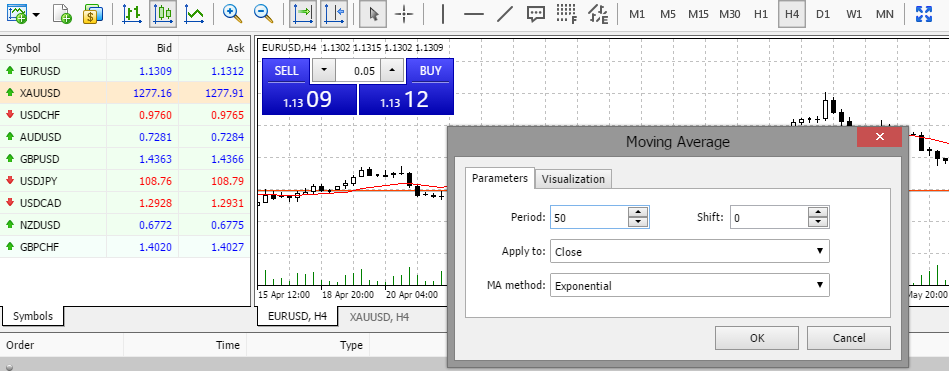
Task: Choose the line chart icon
Action: (x=194, y=14)
